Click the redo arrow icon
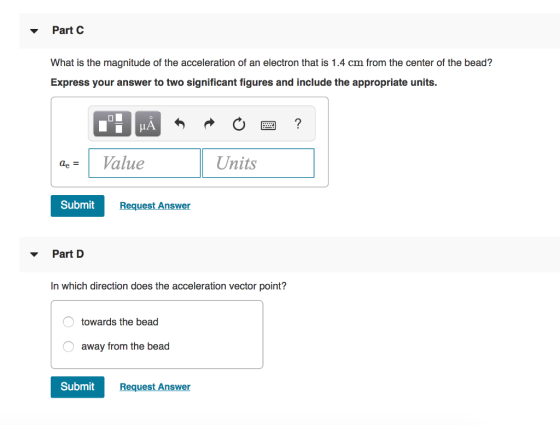The width and height of the screenshot is (560, 425). coord(209,124)
